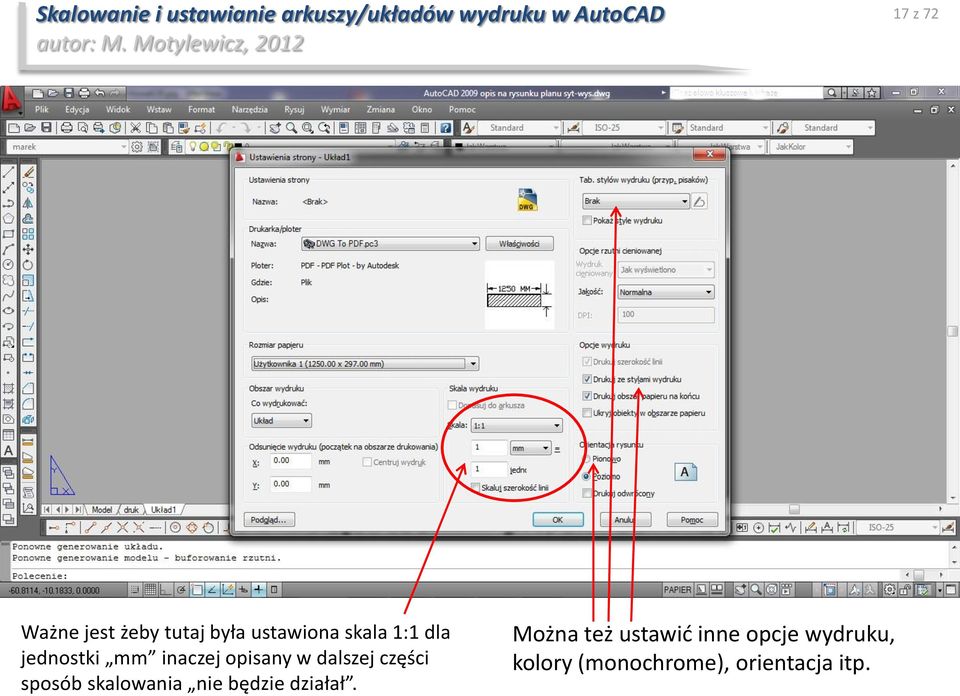
Task: Select the 'Pionowo' orientation radio button
Action: 587,459
